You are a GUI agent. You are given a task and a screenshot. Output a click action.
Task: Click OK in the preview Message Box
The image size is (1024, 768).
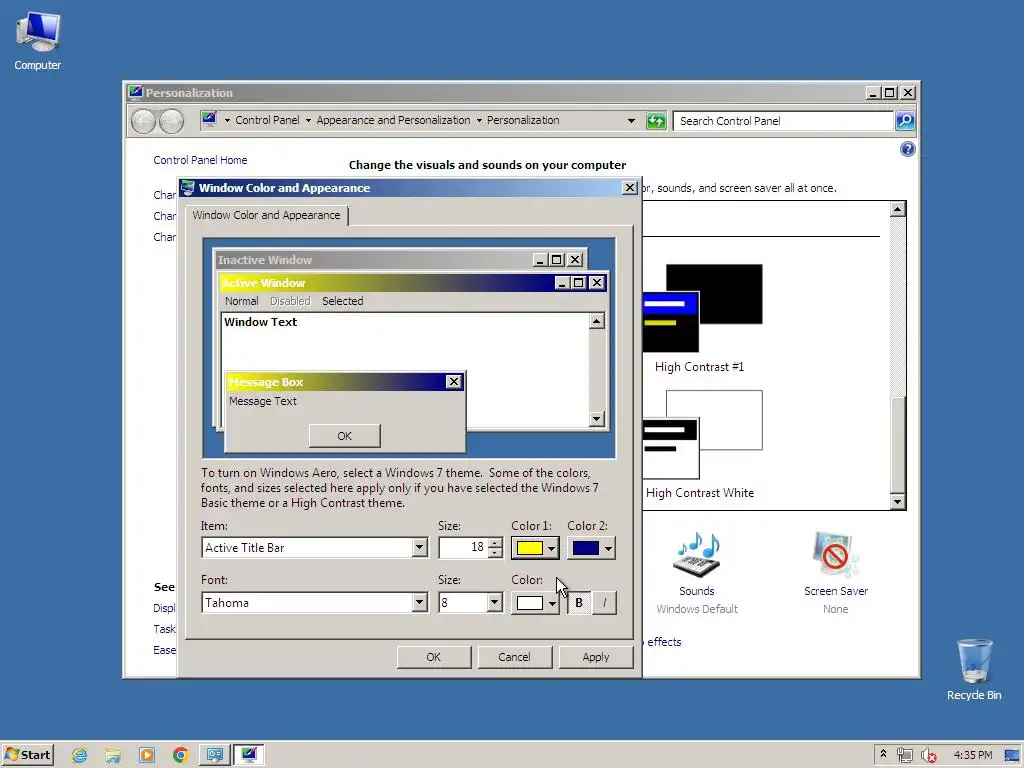point(344,436)
